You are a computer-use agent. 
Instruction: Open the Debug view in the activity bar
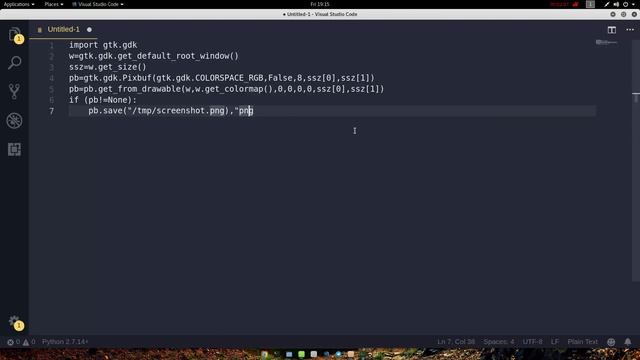click(15, 121)
